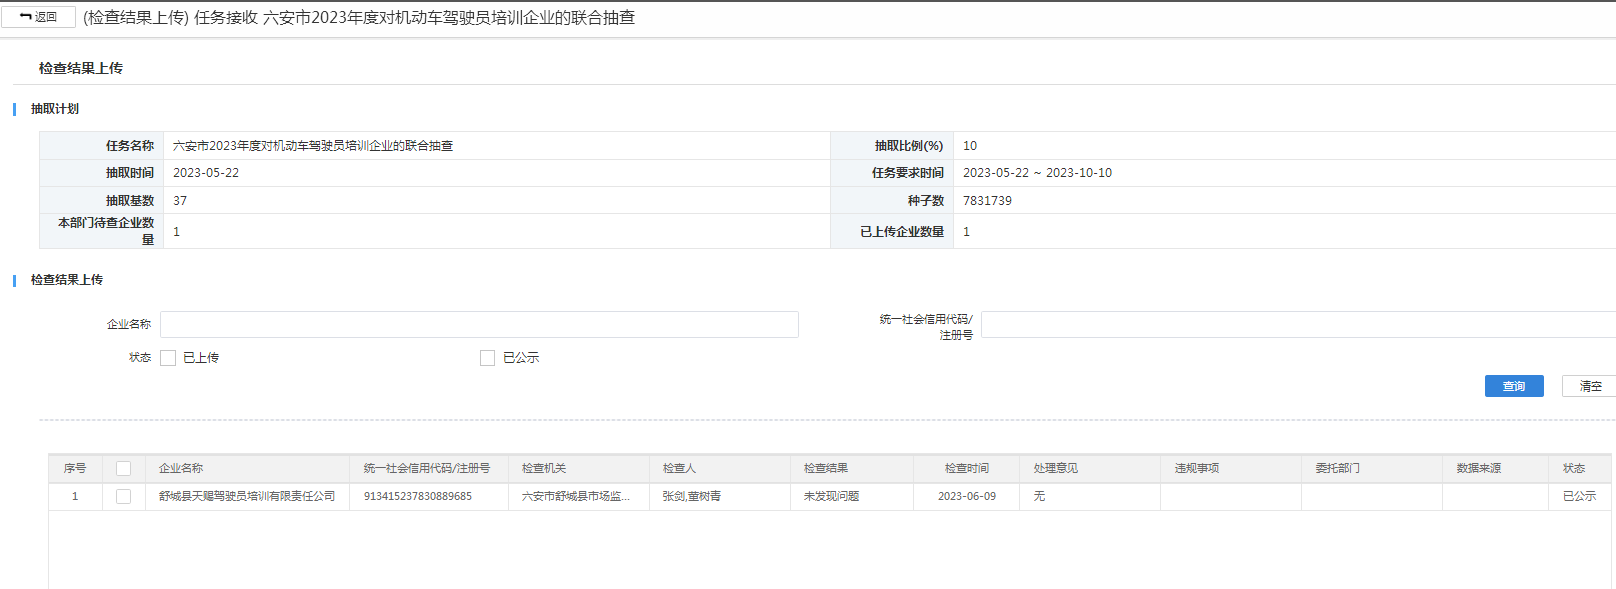Click the 统一社会信用代码/注册号 input field
This screenshot has height=589, width=1616.
click(x=1297, y=324)
